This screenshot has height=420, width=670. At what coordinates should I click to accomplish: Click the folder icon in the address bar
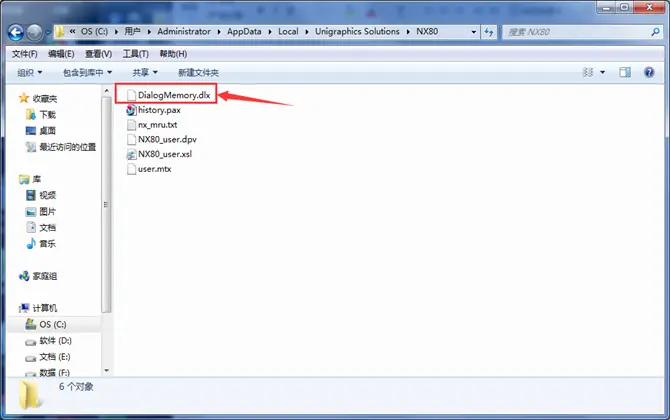(x=60, y=32)
